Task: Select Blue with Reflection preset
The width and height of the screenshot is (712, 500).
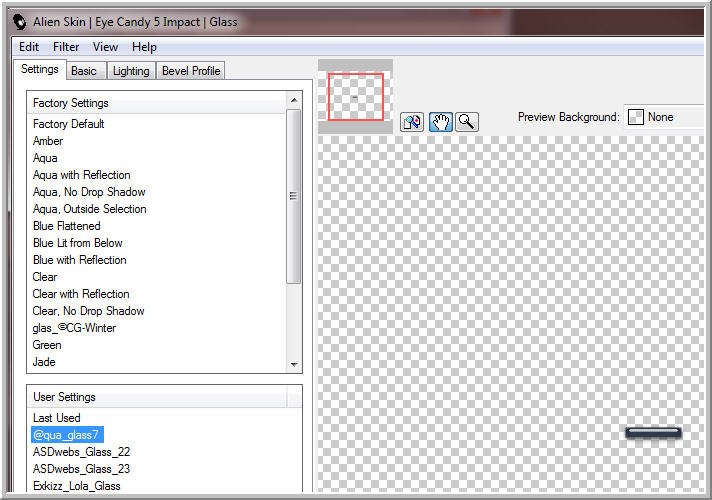Action: (80, 260)
